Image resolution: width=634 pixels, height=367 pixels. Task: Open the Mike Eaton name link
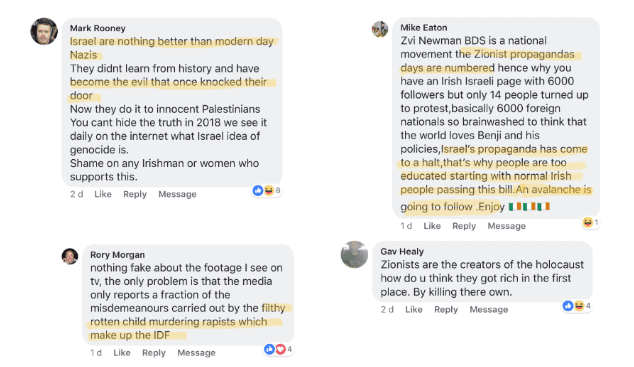point(424,27)
